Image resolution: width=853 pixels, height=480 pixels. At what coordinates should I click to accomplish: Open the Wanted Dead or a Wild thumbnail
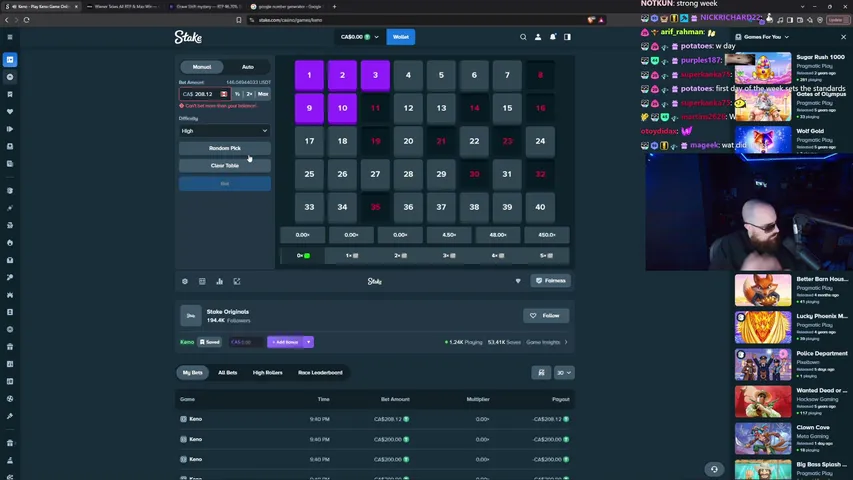763,402
